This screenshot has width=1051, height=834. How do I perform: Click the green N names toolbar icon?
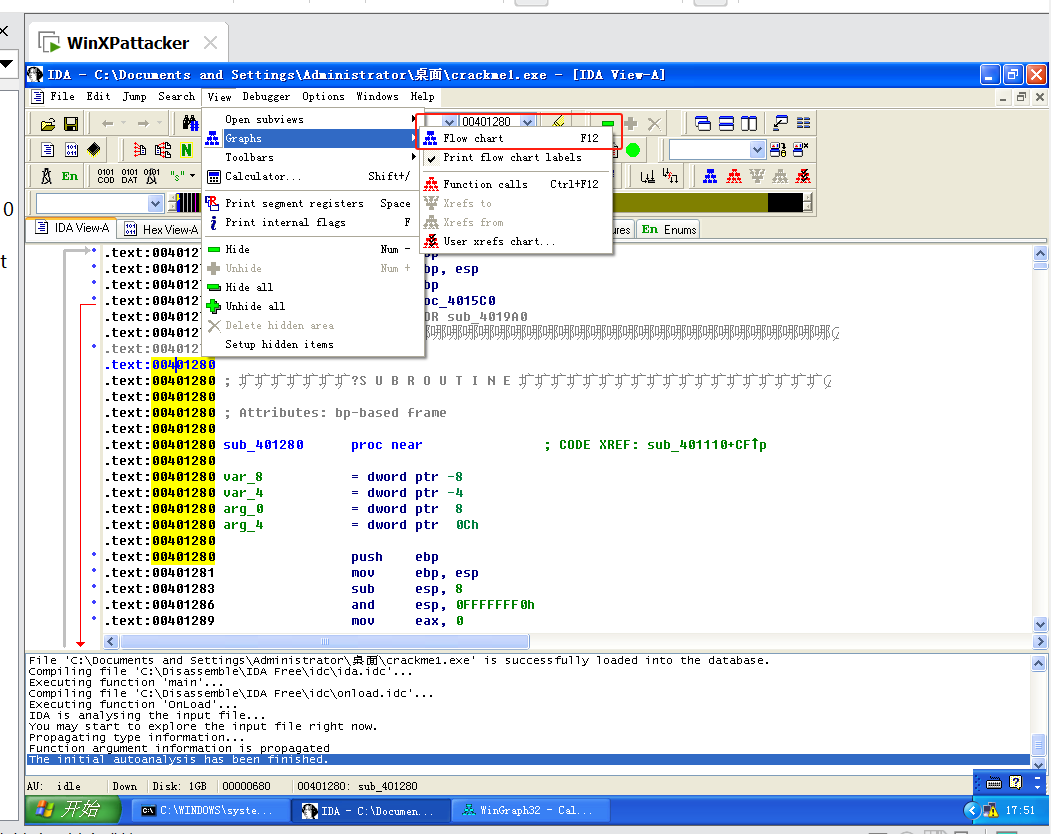(186, 150)
